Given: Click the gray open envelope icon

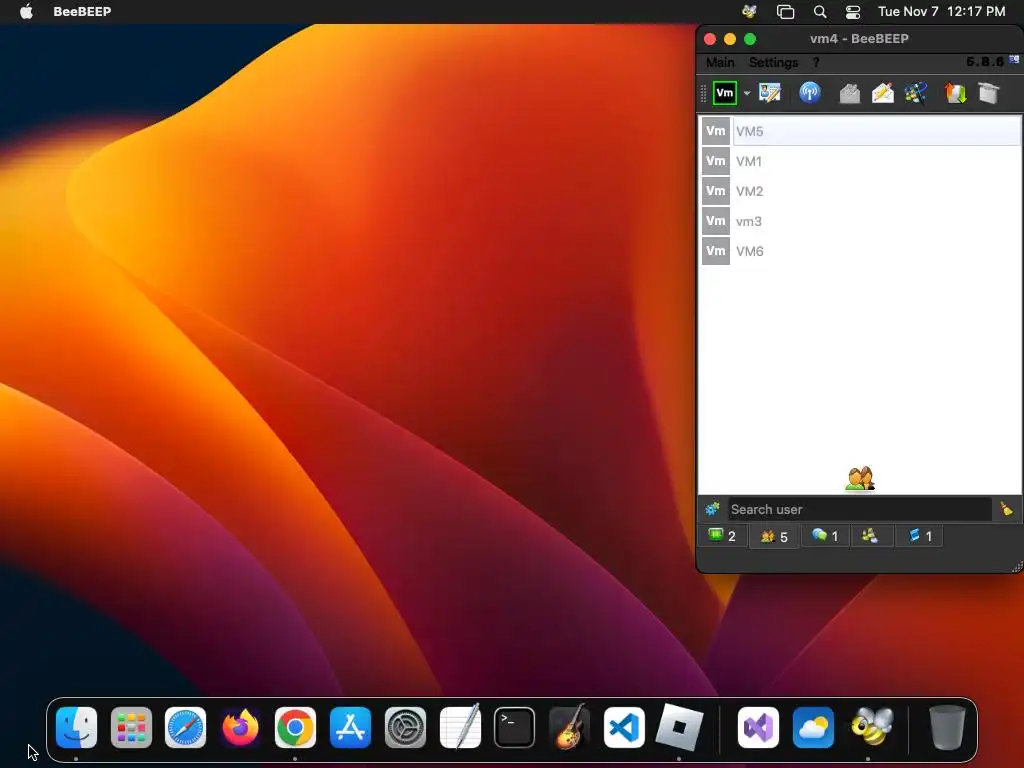Looking at the screenshot, I should point(850,93).
